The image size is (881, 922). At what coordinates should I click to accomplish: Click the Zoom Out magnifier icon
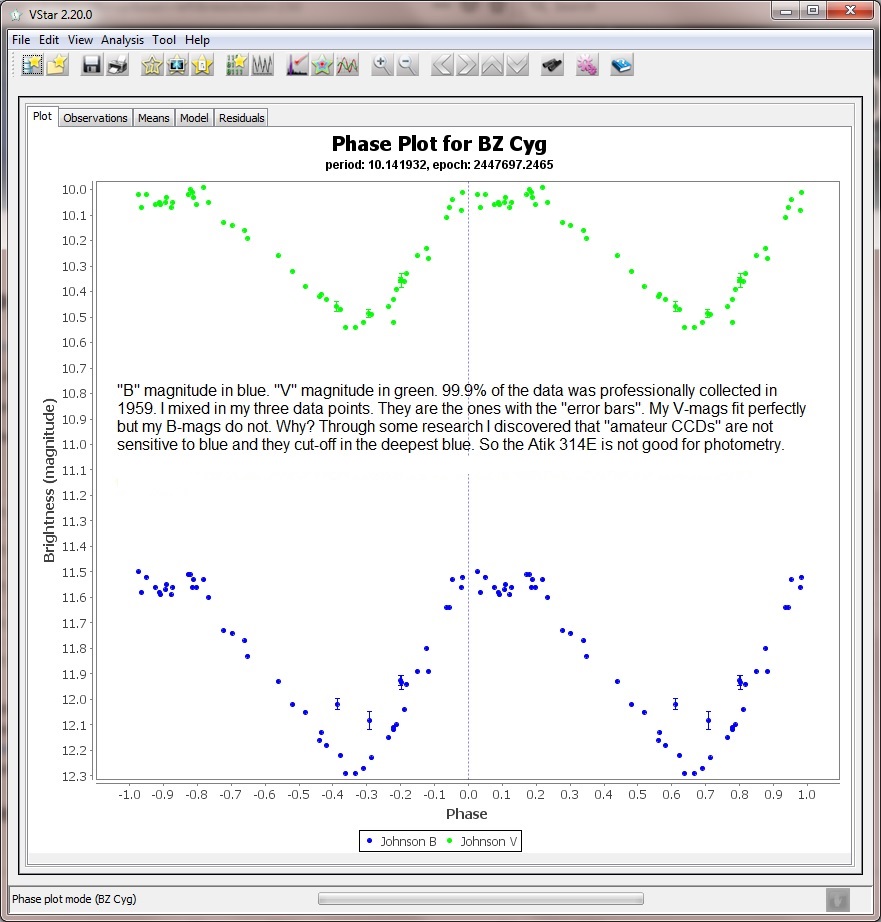pos(406,66)
